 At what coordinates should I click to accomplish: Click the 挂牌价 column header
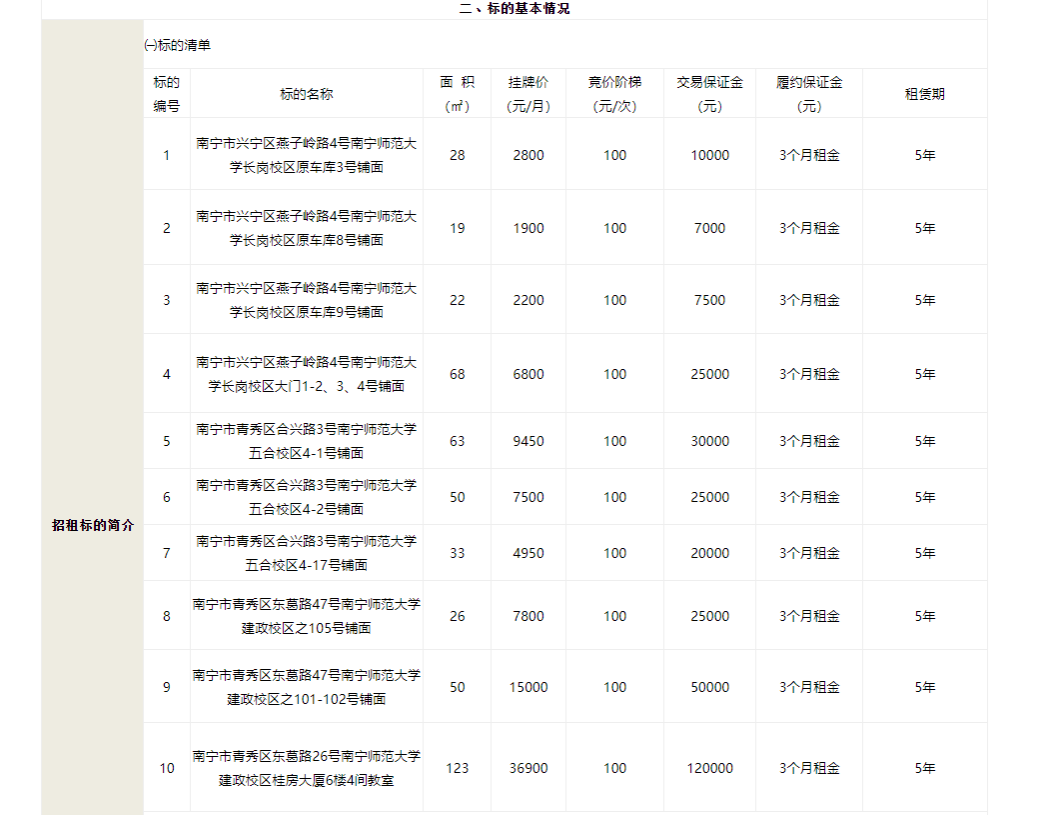click(528, 94)
